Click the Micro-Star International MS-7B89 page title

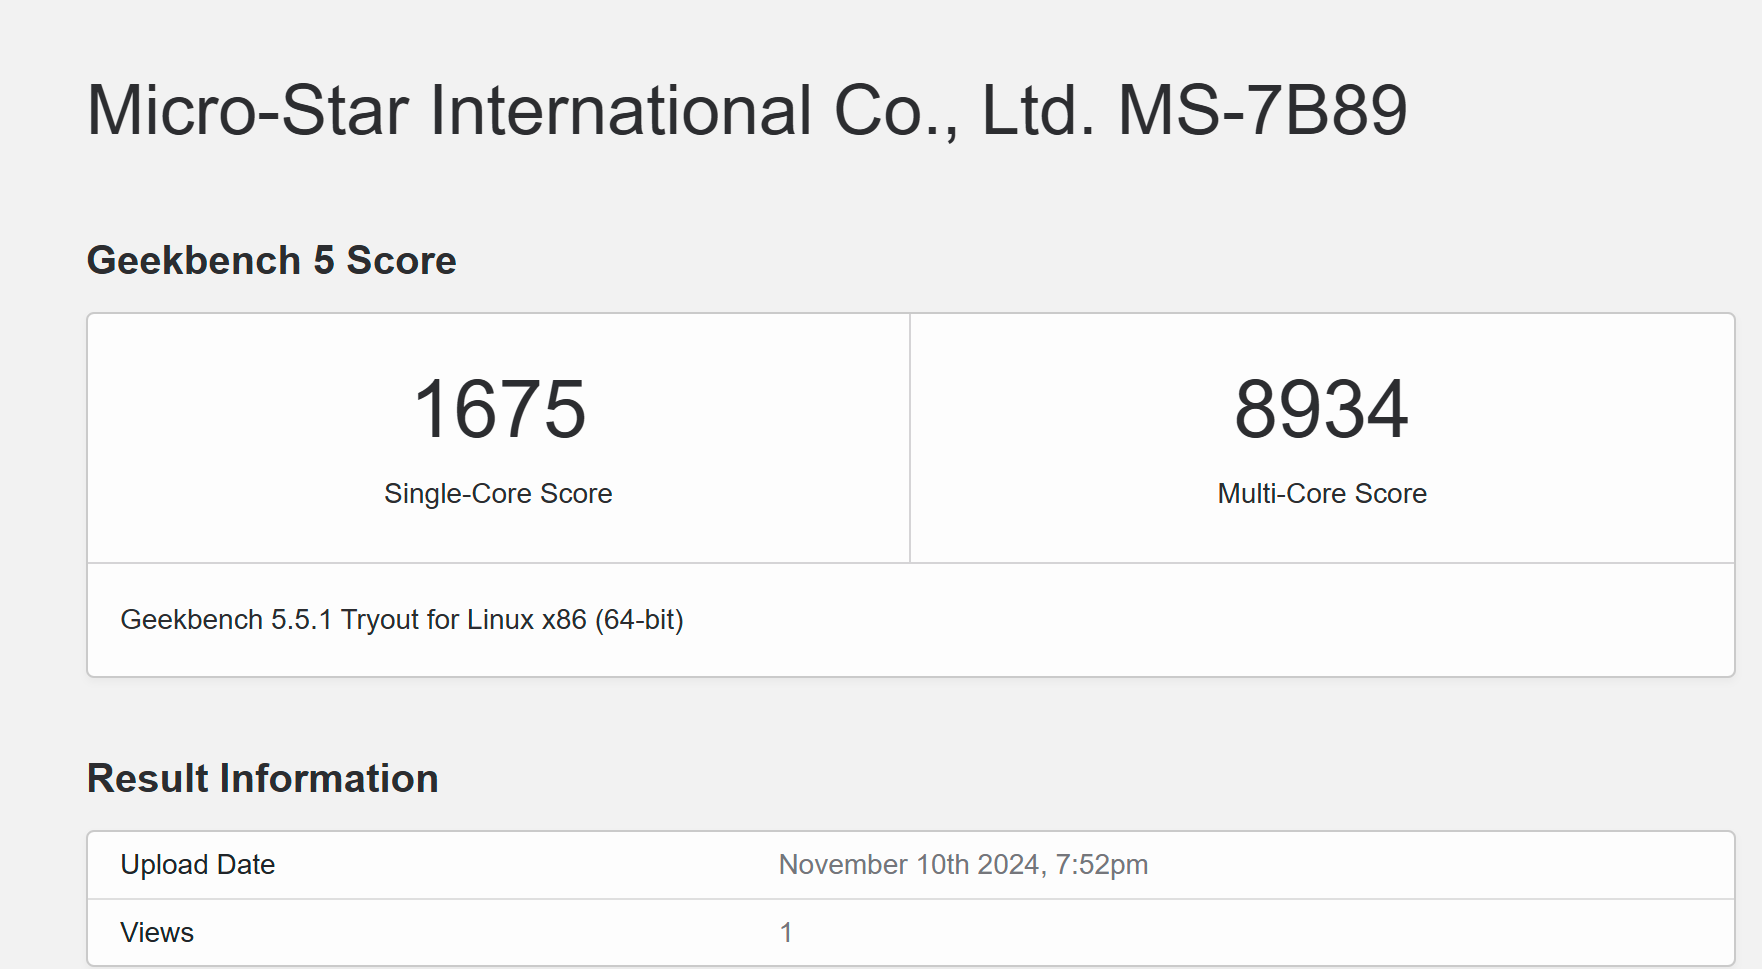click(747, 110)
